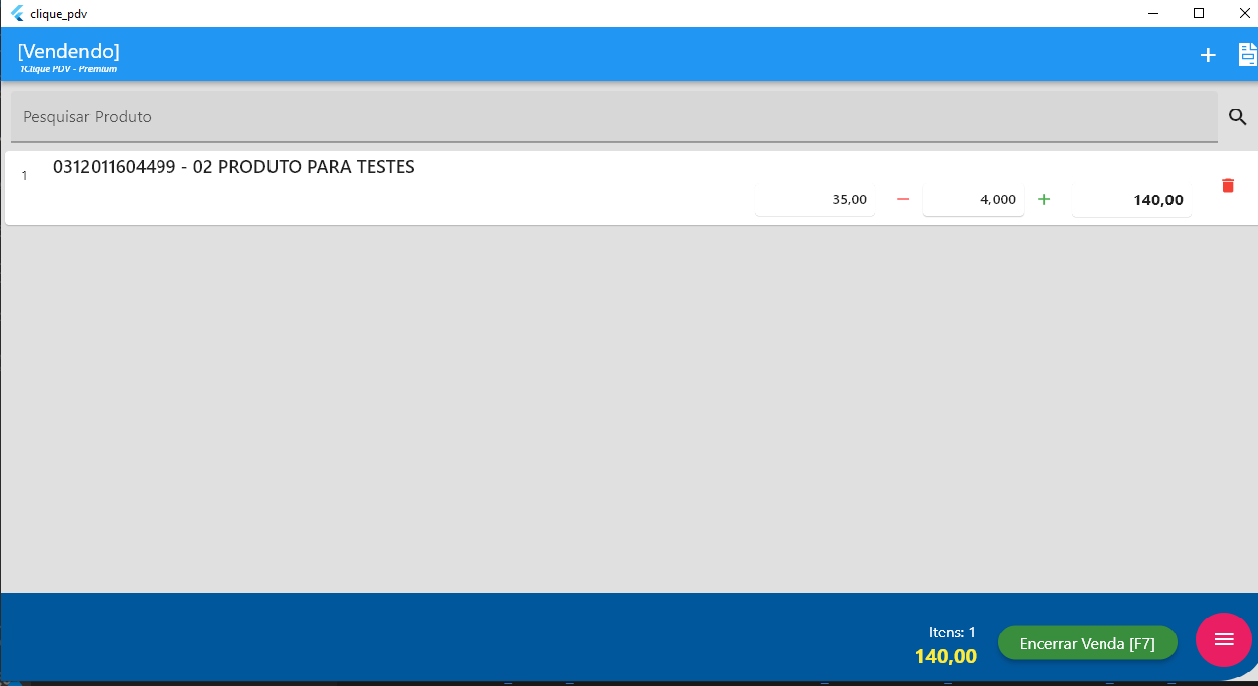The height and width of the screenshot is (686, 1258).
Task: Open the document icon in the header
Action: [x=1247, y=55]
